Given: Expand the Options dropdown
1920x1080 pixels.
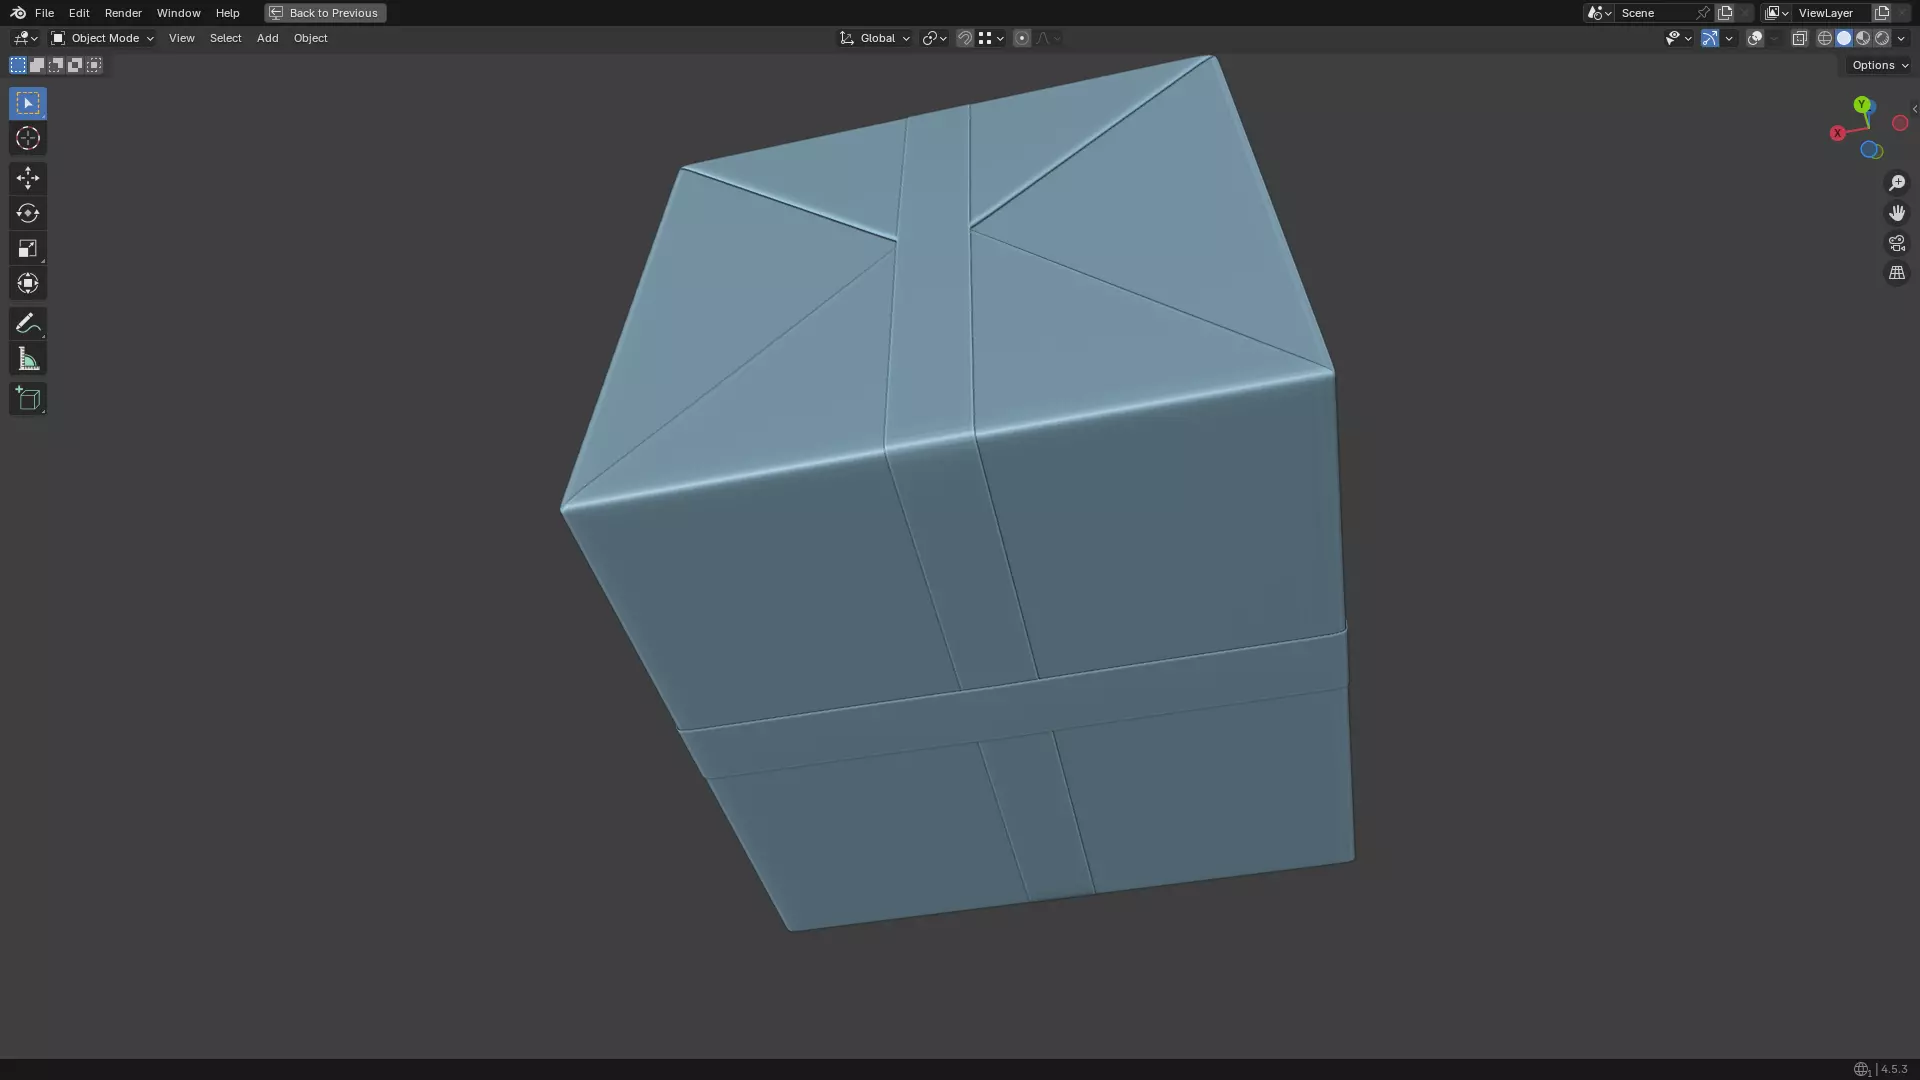Looking at the screenshot, I should pos(1879,65).
